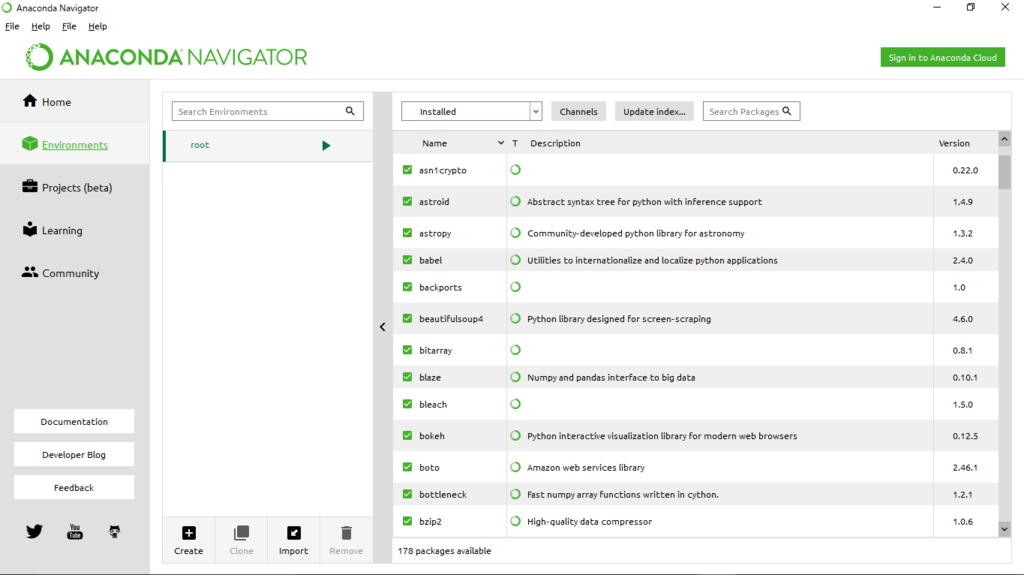
Task: Click the scrollbar up arrow
Action: [x=1004, y=139]
